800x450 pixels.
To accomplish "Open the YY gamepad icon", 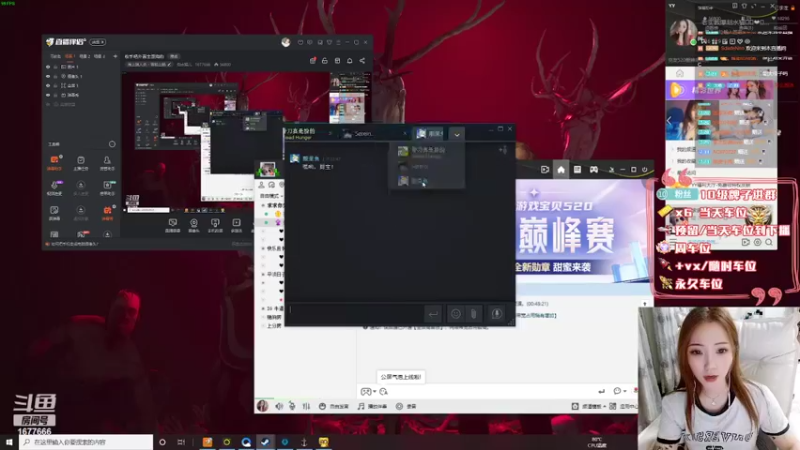I will coord(594,169).
